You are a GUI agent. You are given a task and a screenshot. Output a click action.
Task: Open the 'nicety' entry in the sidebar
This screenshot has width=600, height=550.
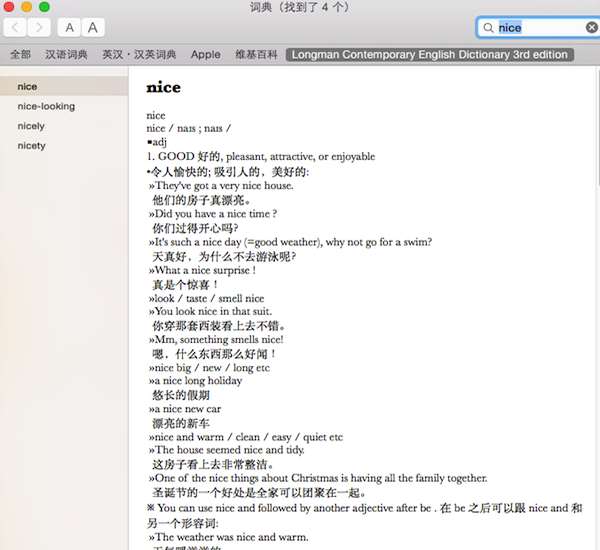[x=64, y=145]
